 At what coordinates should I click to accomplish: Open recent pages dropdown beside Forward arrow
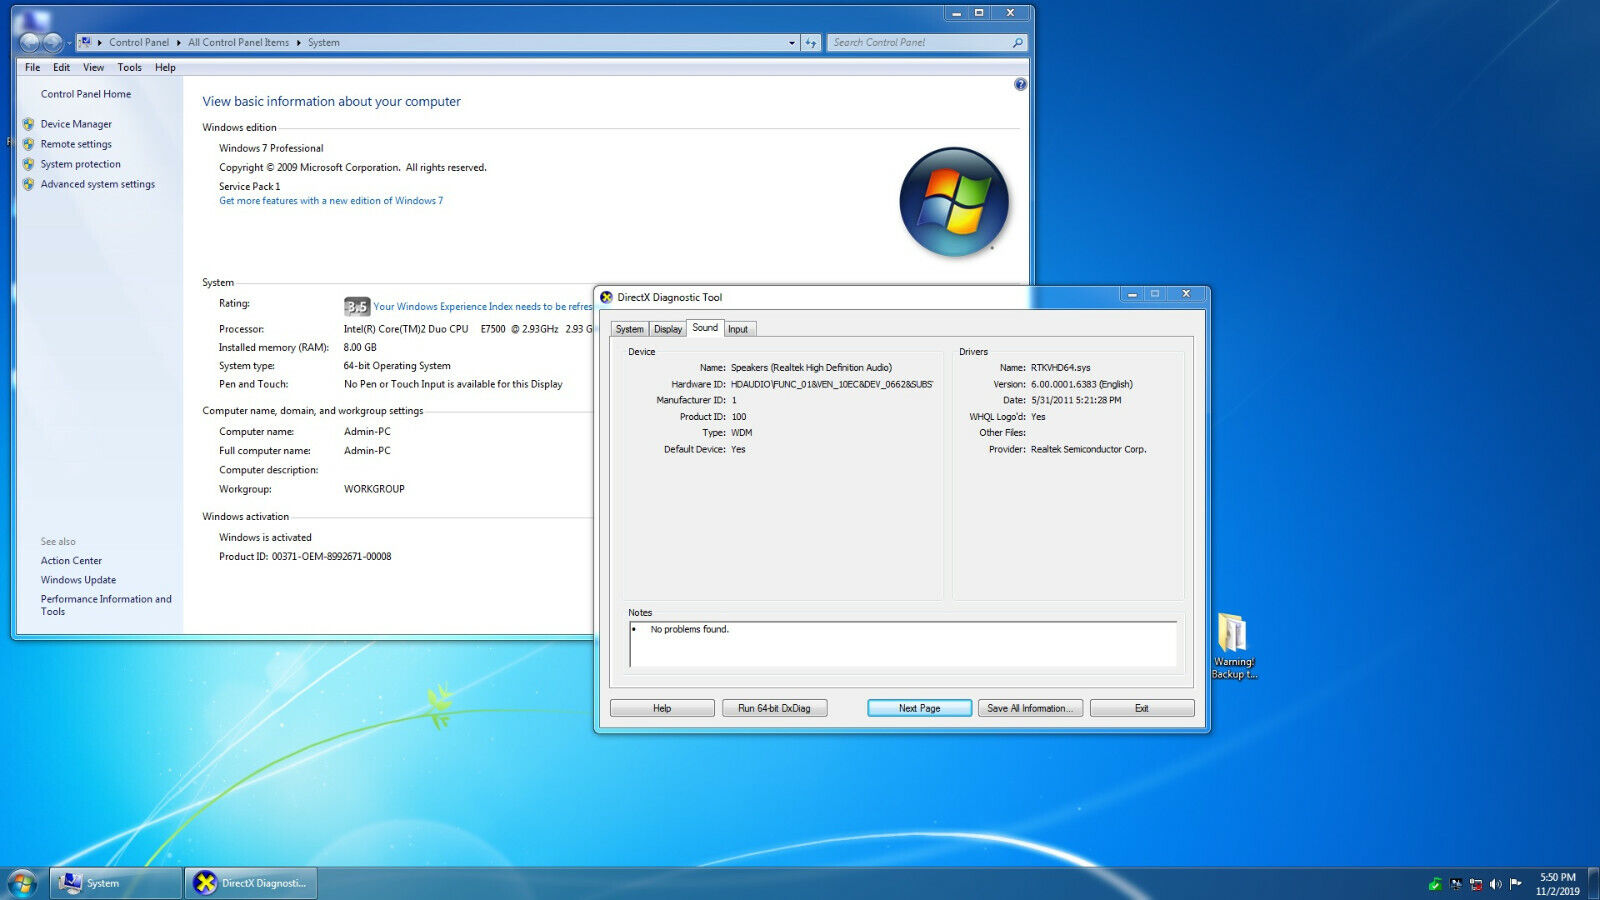69,43
